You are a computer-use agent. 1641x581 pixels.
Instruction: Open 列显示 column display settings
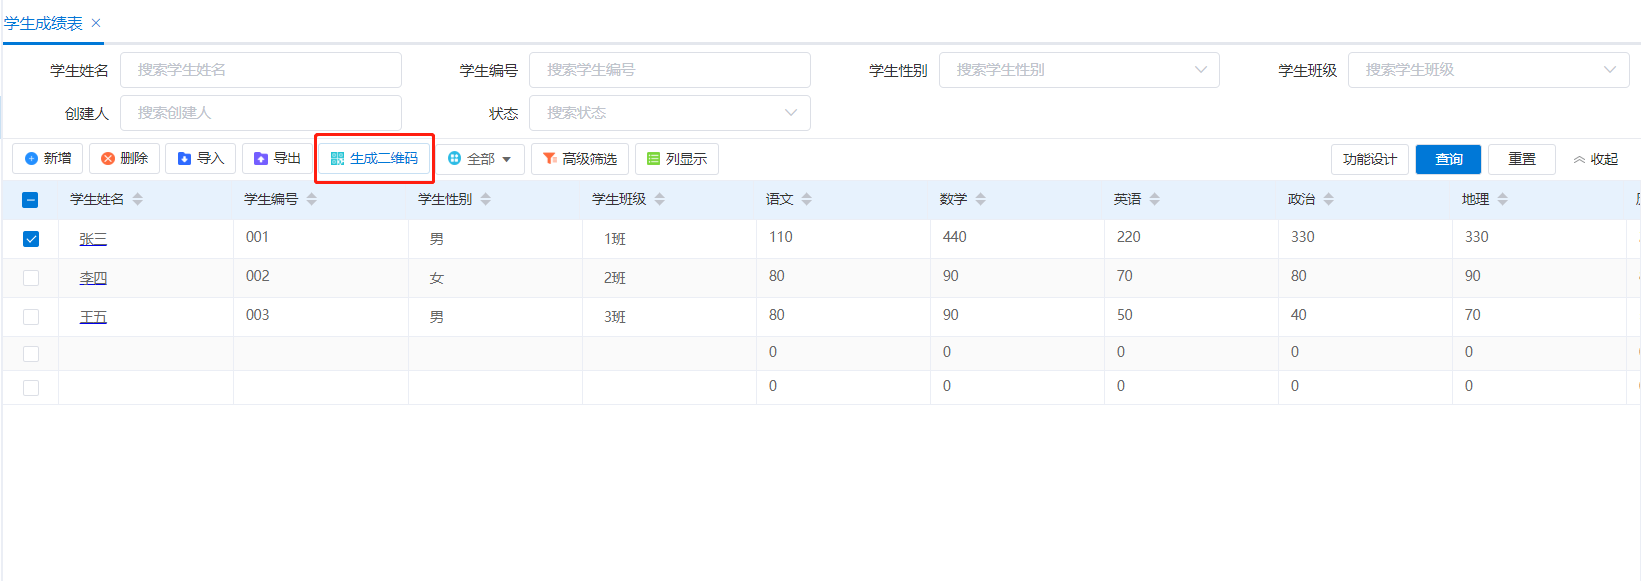pos(677,159)
